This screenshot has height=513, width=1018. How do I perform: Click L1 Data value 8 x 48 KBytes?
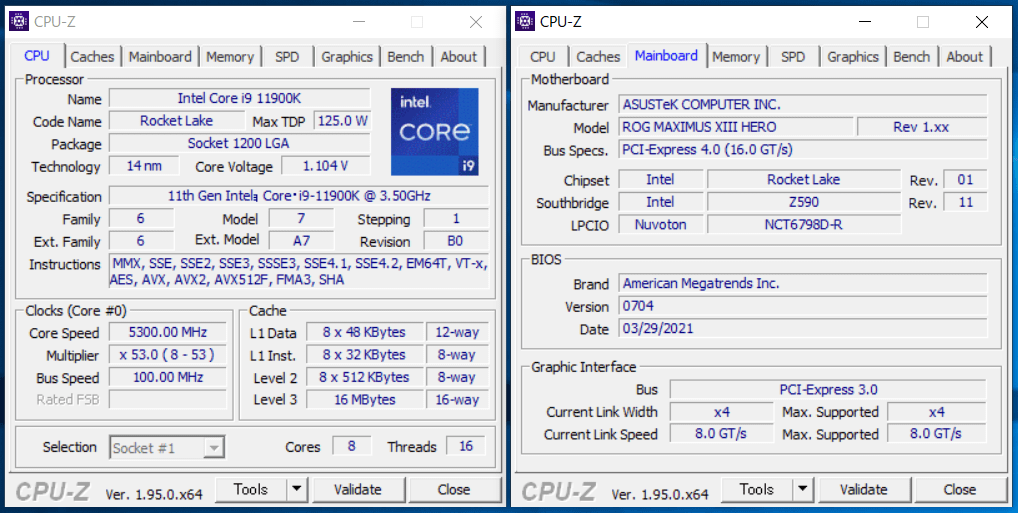[364, 332]
